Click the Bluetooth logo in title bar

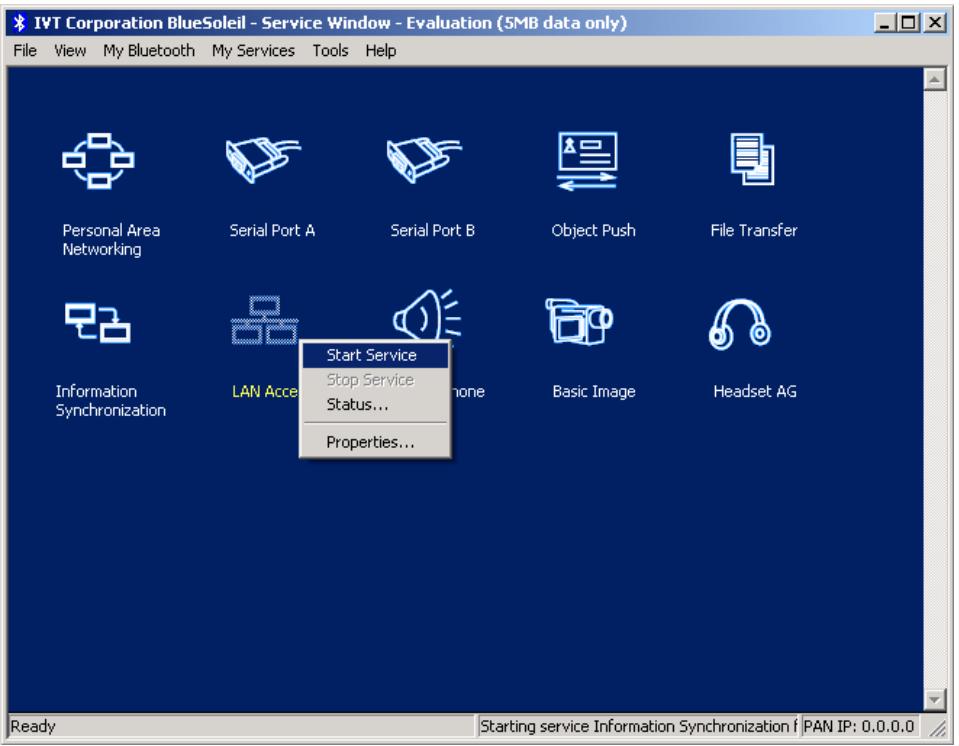pyautogui.click(x=20, y=23)
